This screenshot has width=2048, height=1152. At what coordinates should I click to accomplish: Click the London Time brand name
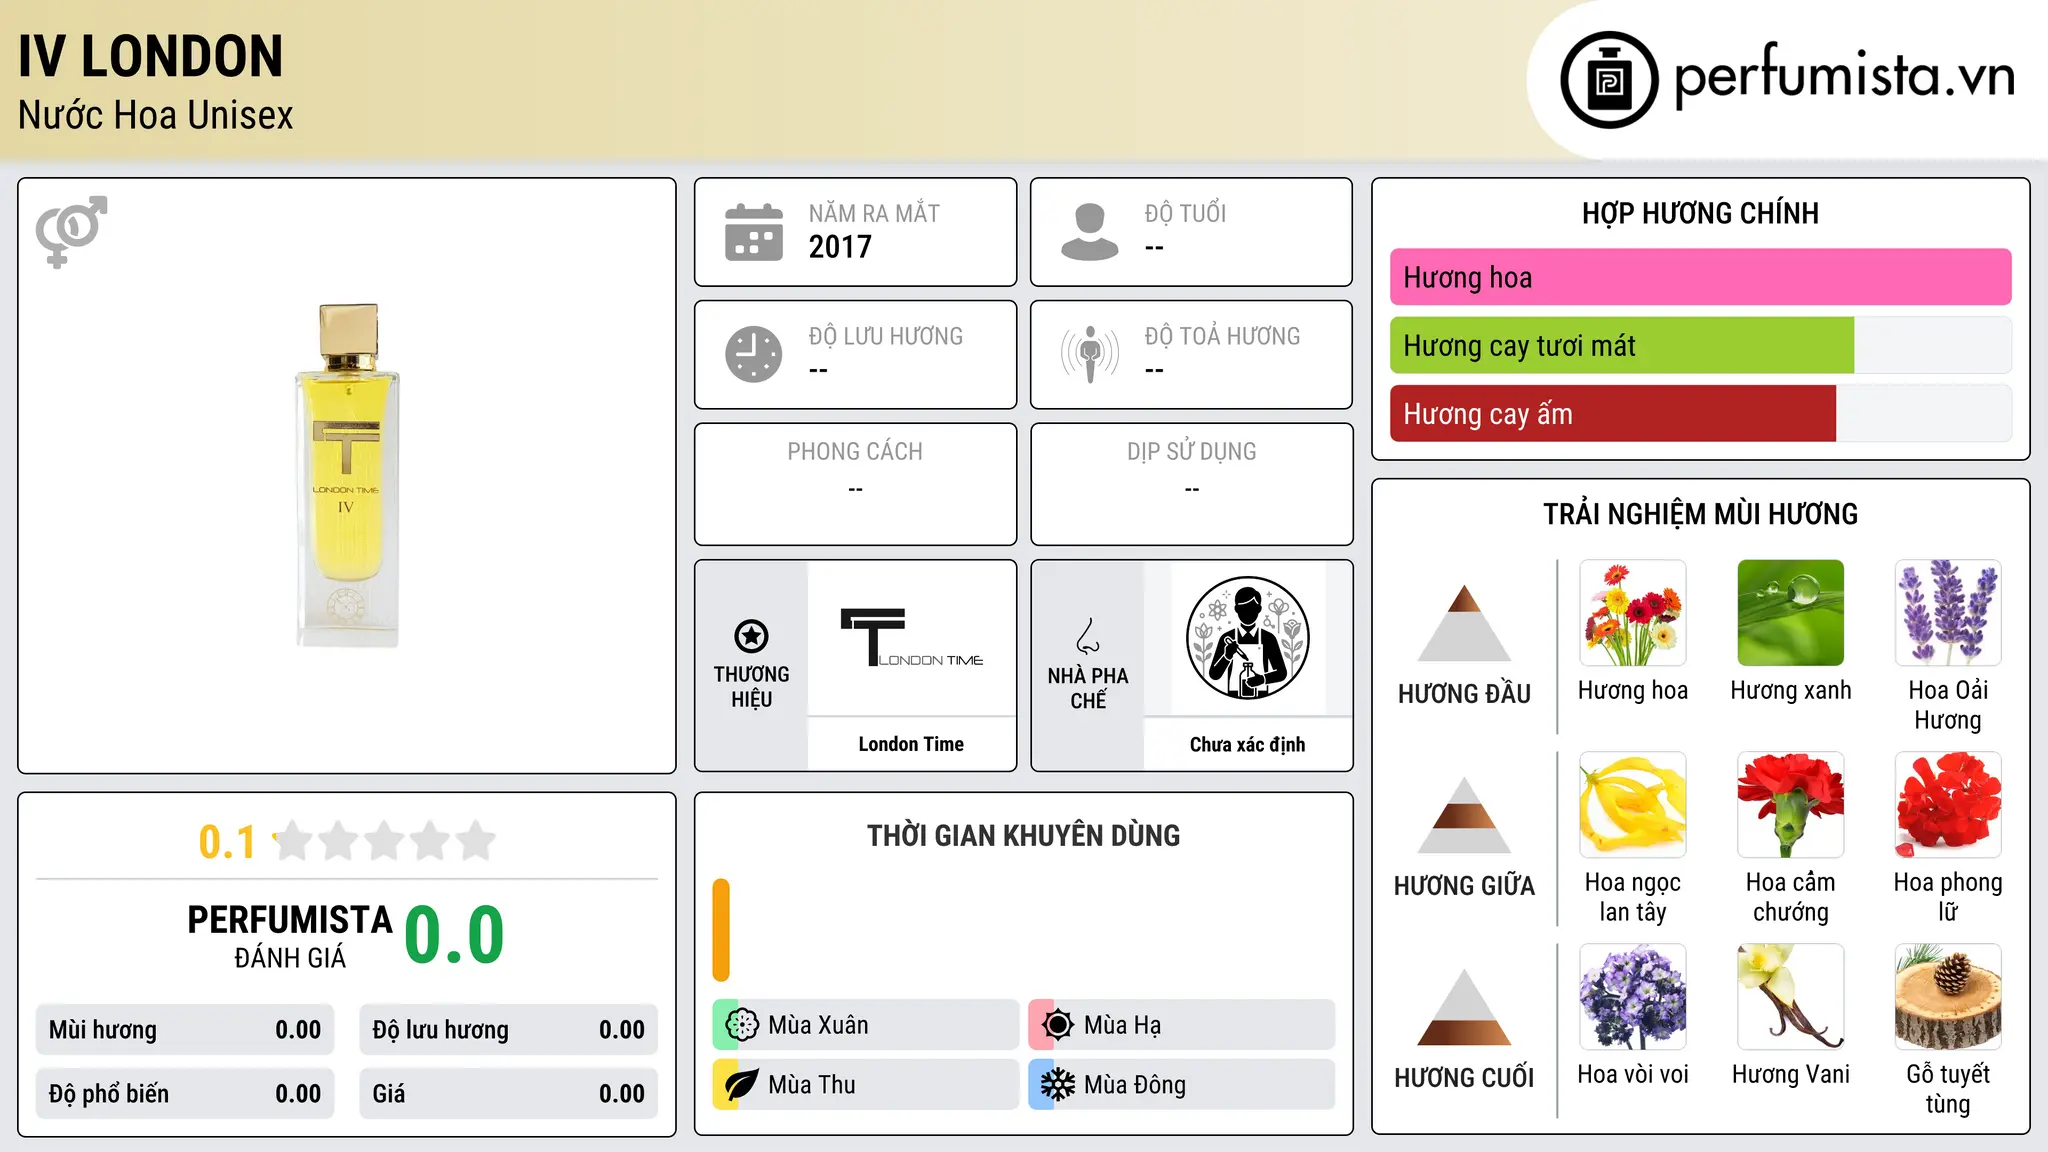pos(911,744)
